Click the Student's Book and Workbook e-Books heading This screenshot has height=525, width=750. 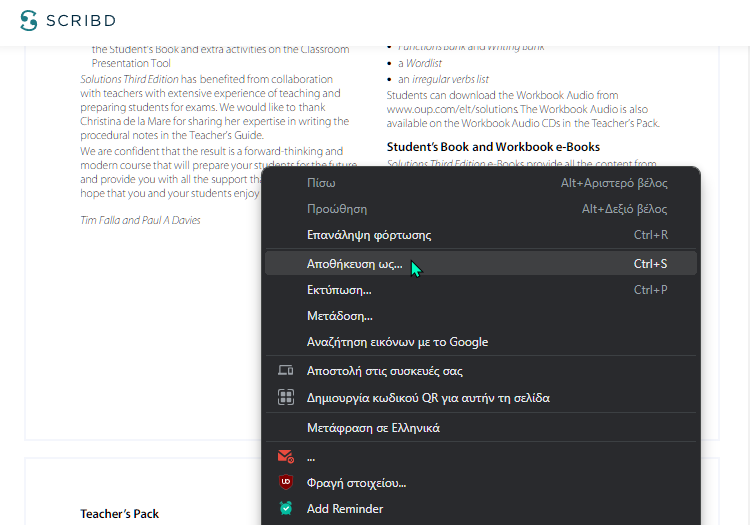click(493, 147)
